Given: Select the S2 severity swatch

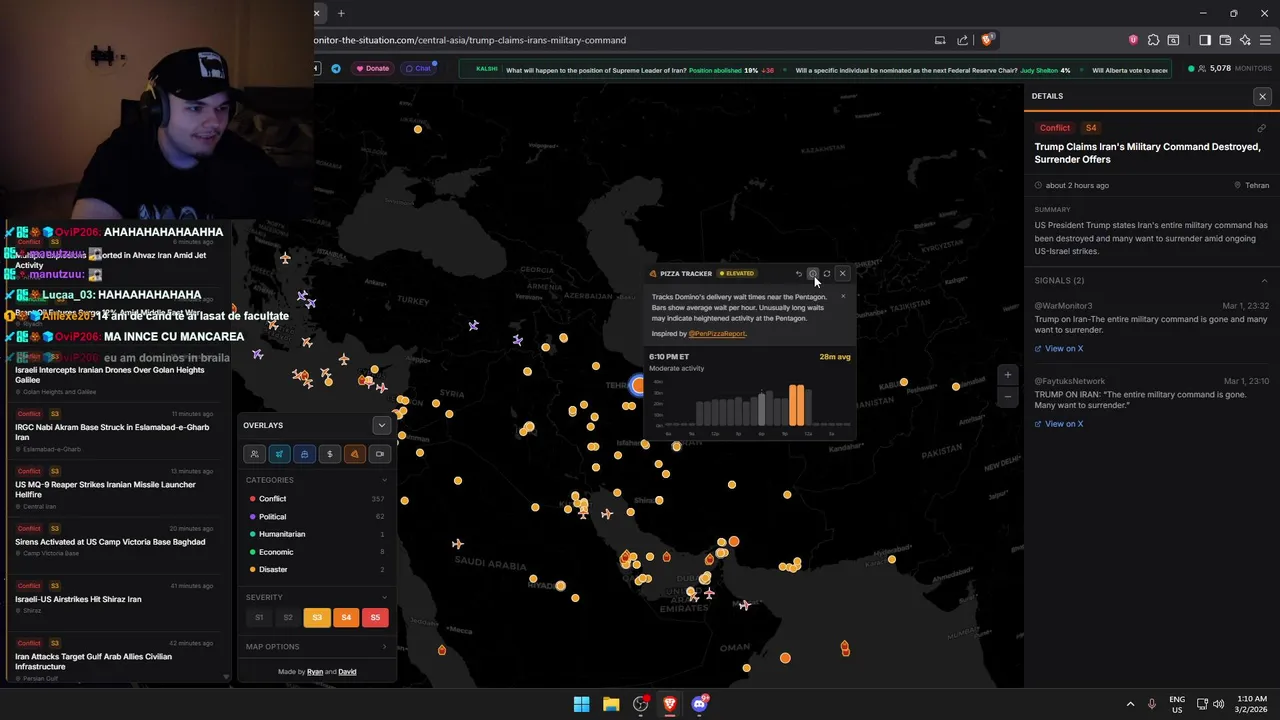Looking at the screenshot, I should (288, 617).
